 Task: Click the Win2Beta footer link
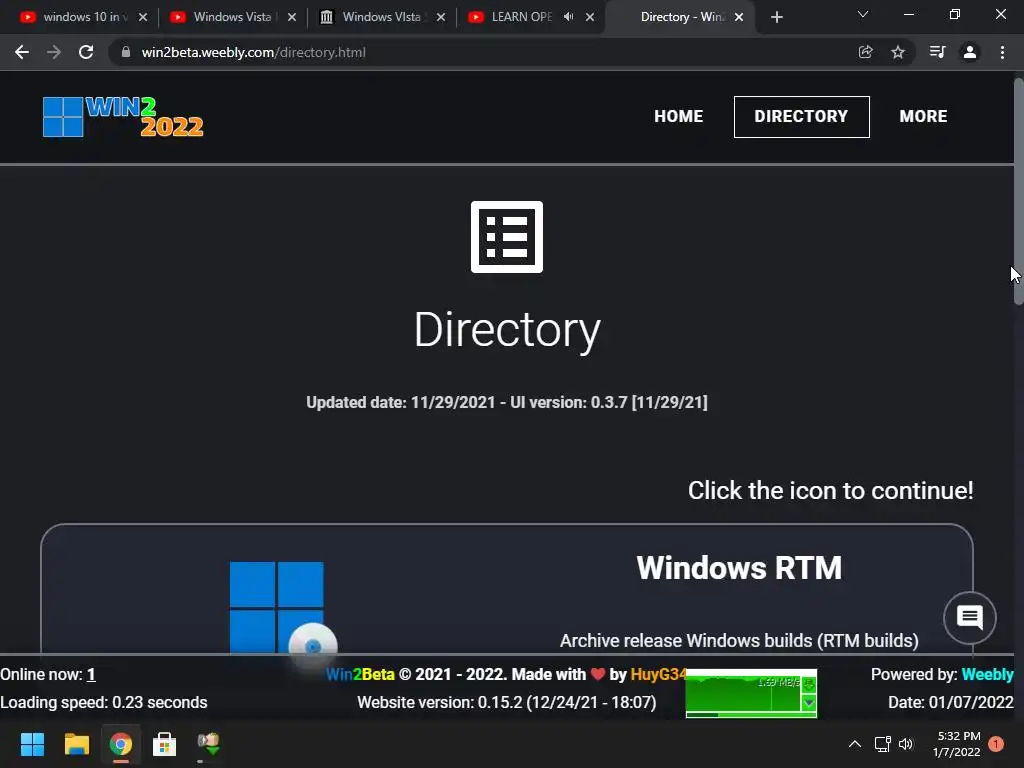pyautogui.click(x=360, y=675)
